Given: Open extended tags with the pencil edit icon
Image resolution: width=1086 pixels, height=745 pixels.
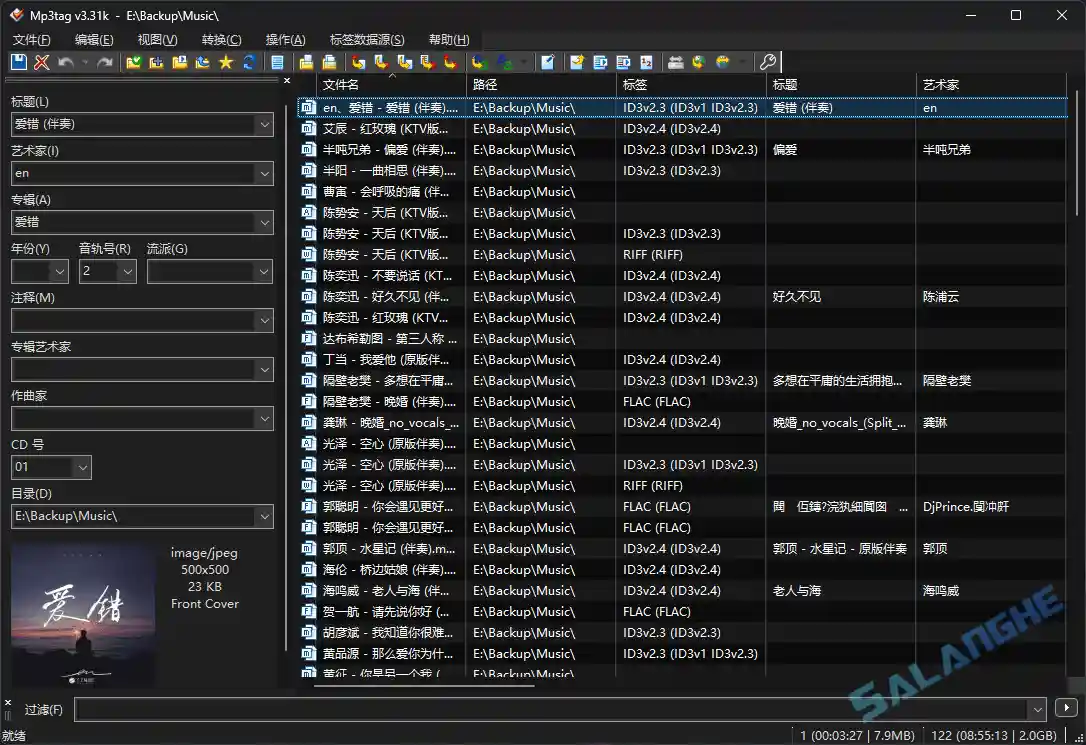Looking at the screenshot, I should click(x=549, y=62).
